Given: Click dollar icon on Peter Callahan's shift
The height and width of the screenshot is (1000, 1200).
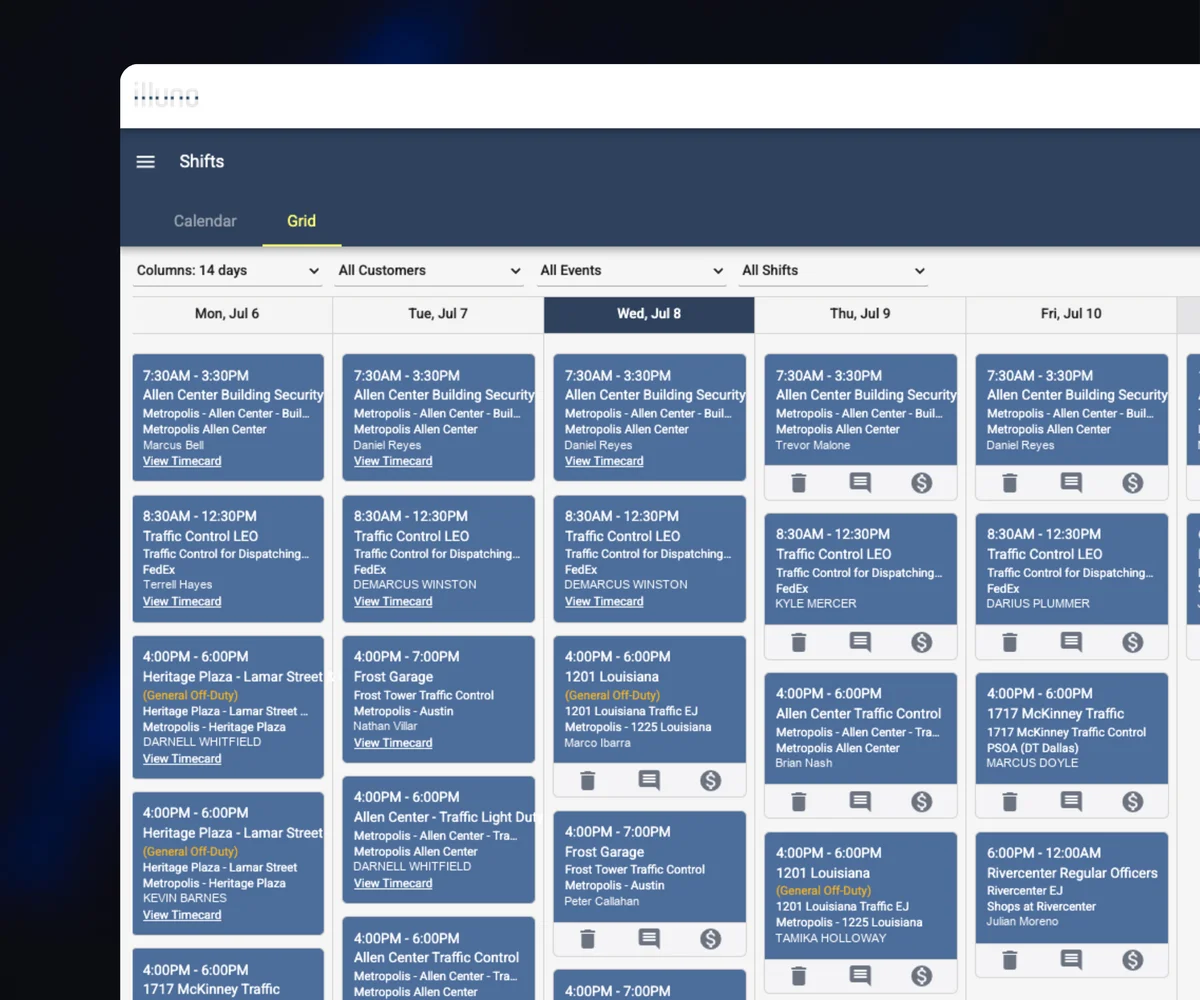Looking at the screenshot, I should tap(711, 939).
